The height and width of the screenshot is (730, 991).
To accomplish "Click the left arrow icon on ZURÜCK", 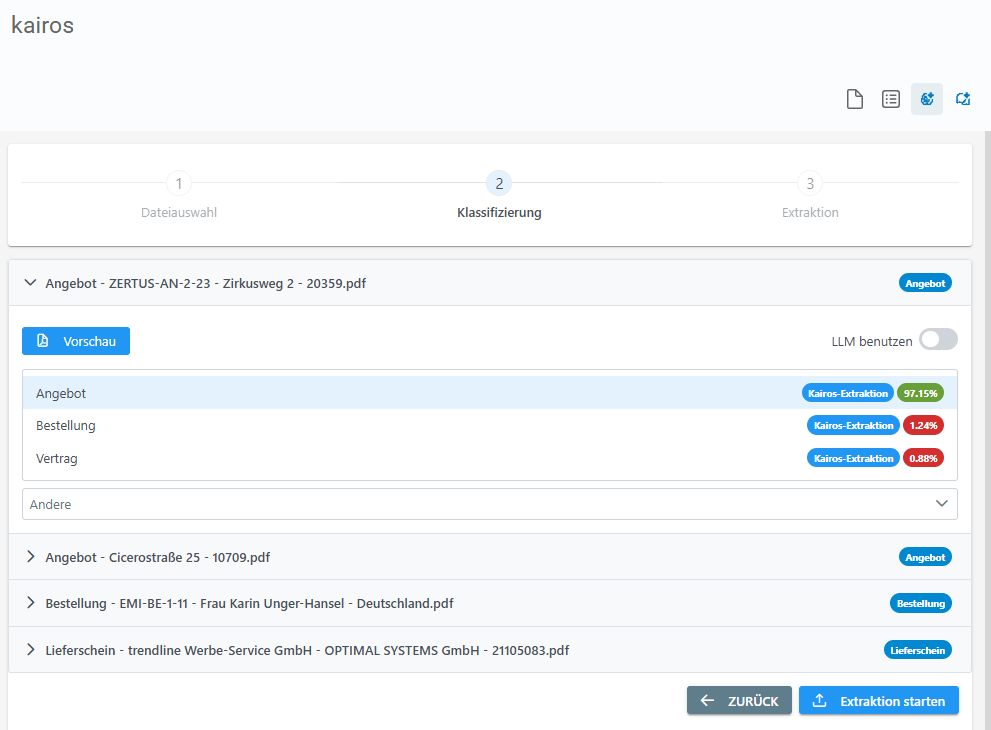I will click(707, 701).
